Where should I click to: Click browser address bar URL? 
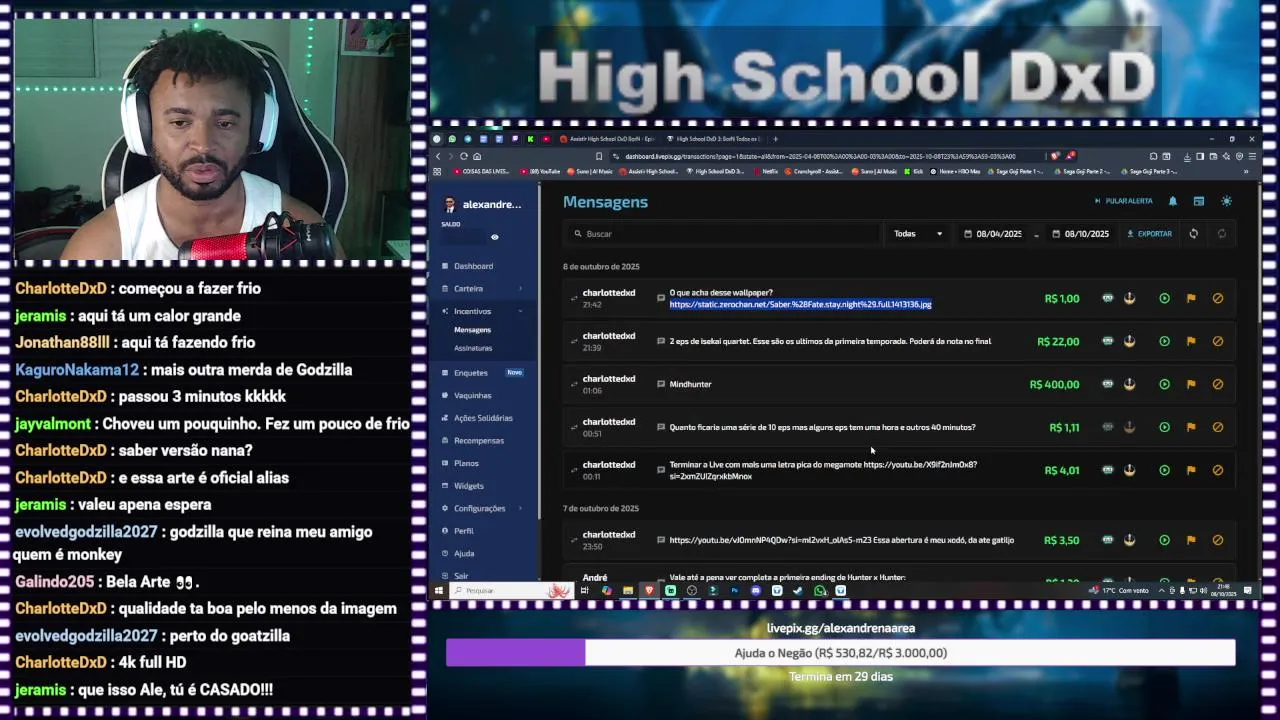[820, 156]
